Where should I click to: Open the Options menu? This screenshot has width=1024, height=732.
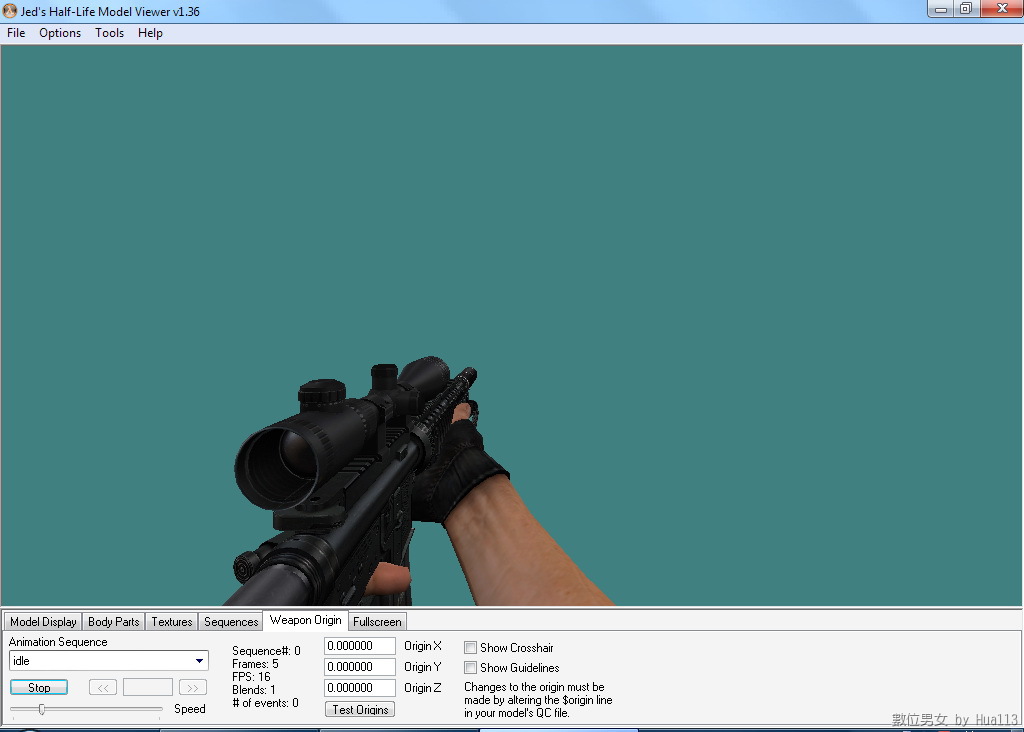[60, 33]
